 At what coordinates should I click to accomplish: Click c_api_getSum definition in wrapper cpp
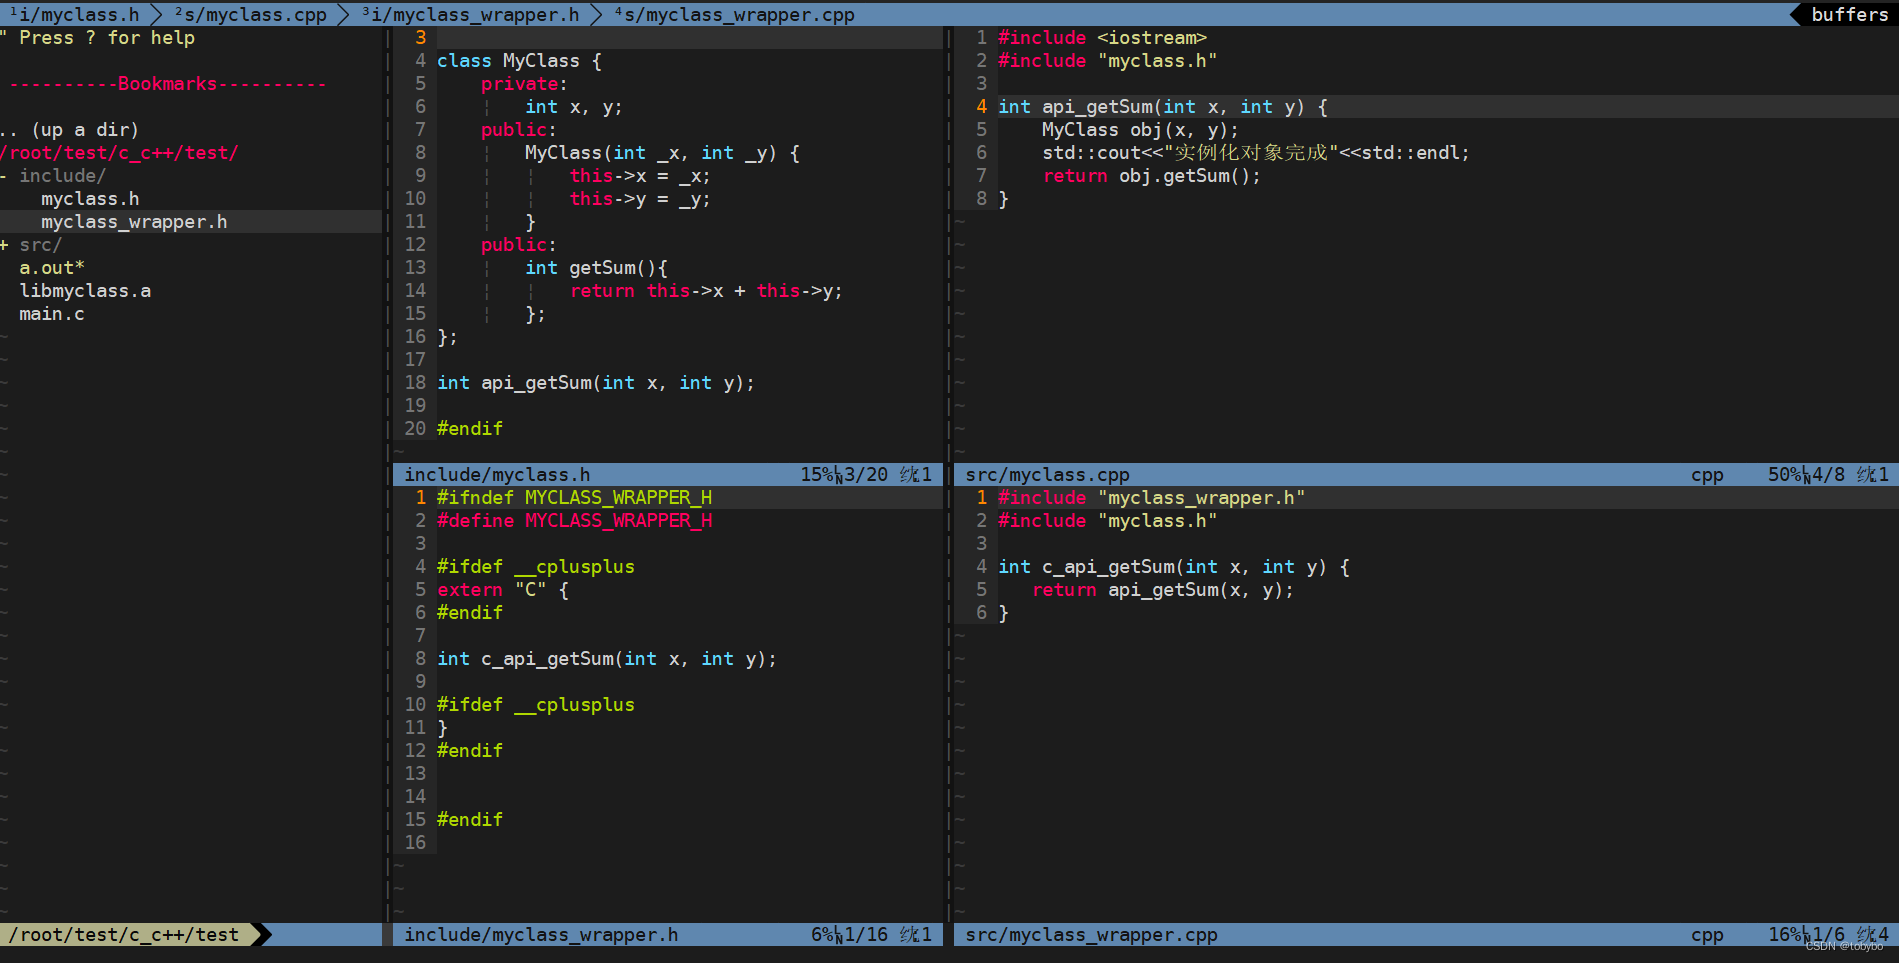point(1174,567)
